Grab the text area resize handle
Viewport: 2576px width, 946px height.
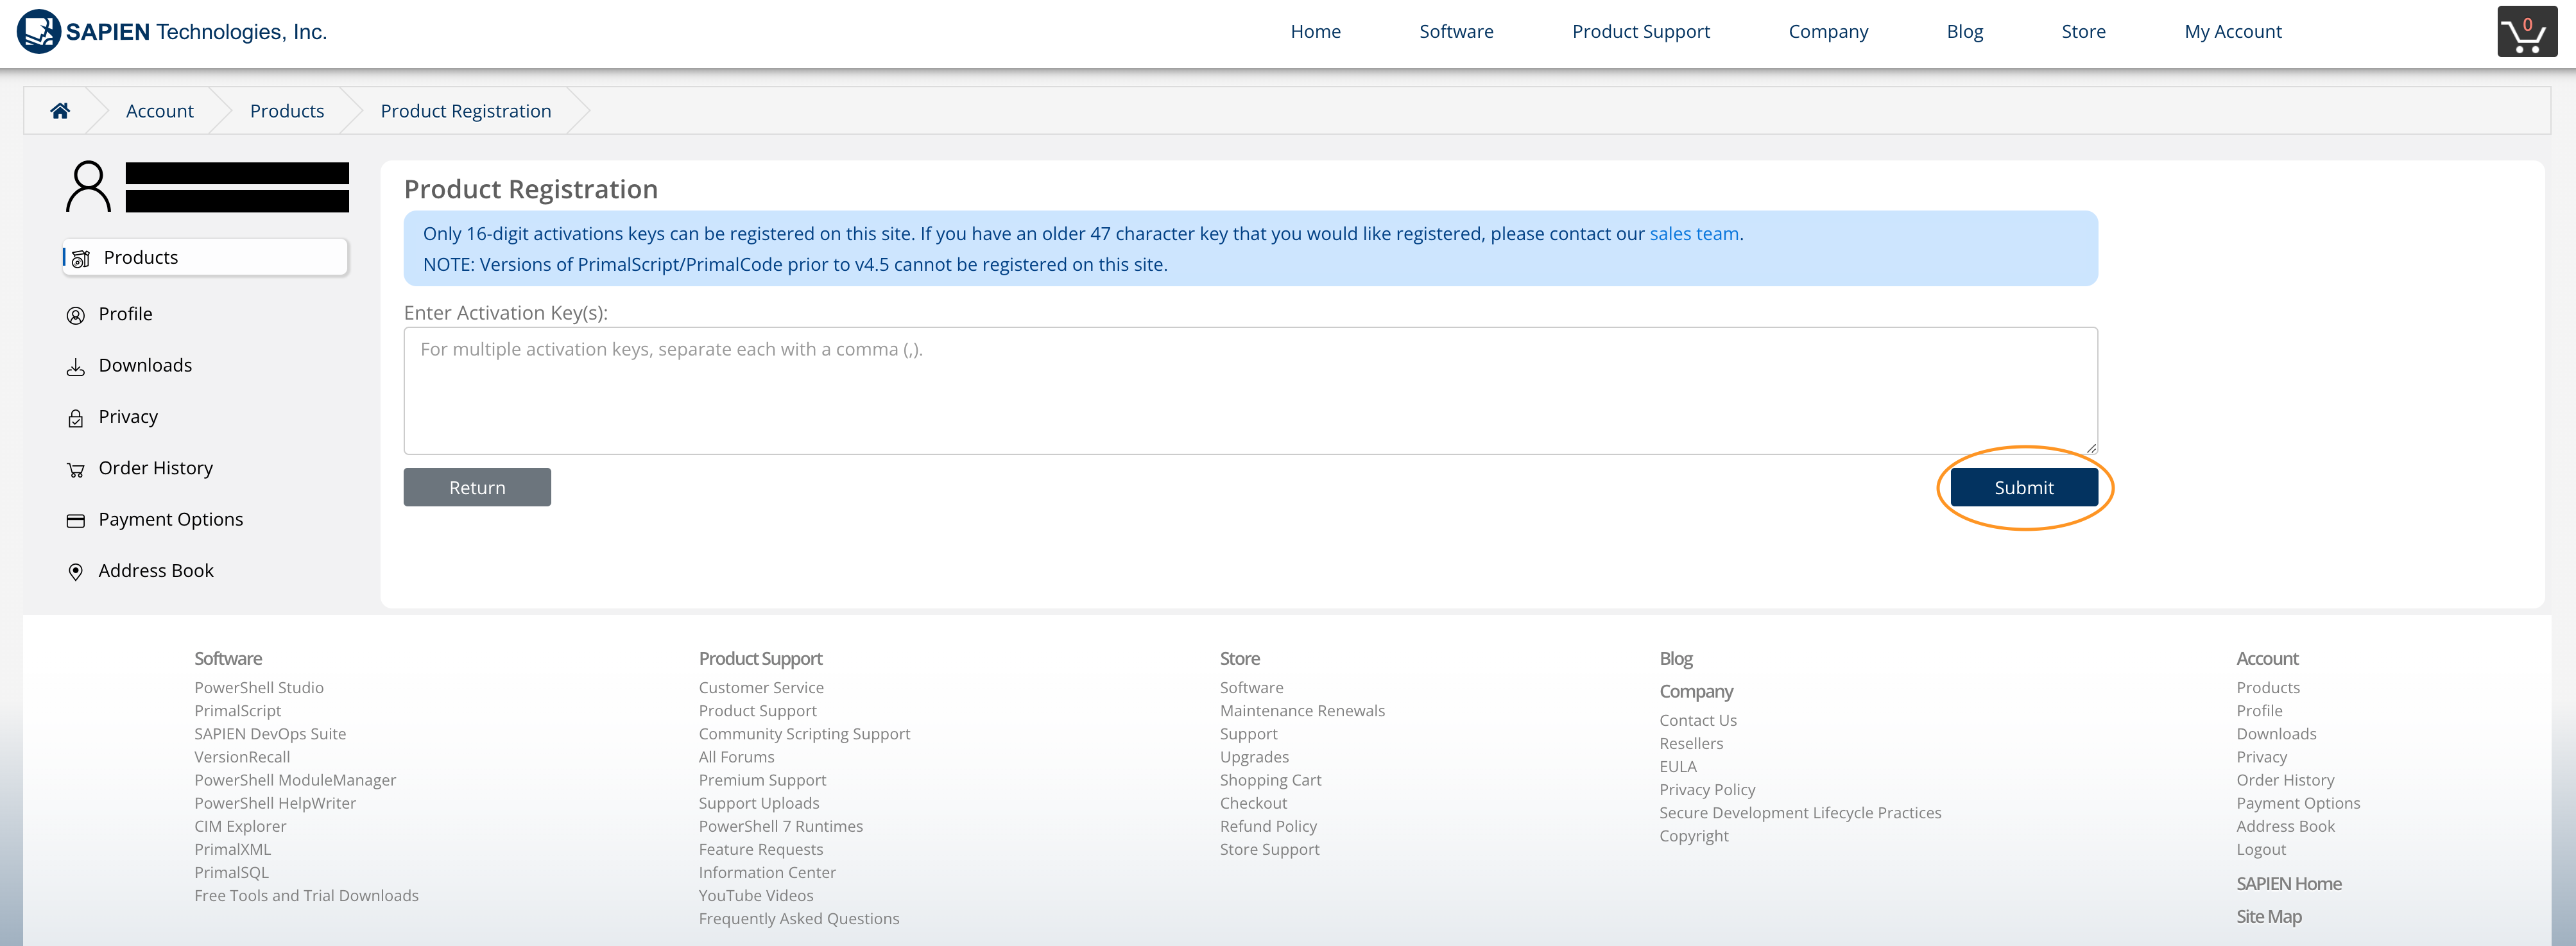2091,448
